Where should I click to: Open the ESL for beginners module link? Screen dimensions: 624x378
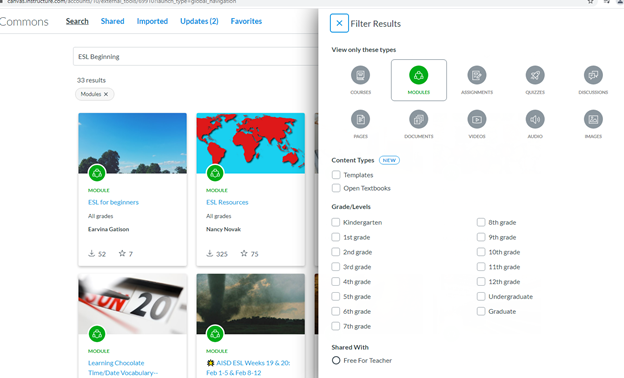[x=113, y=202]
